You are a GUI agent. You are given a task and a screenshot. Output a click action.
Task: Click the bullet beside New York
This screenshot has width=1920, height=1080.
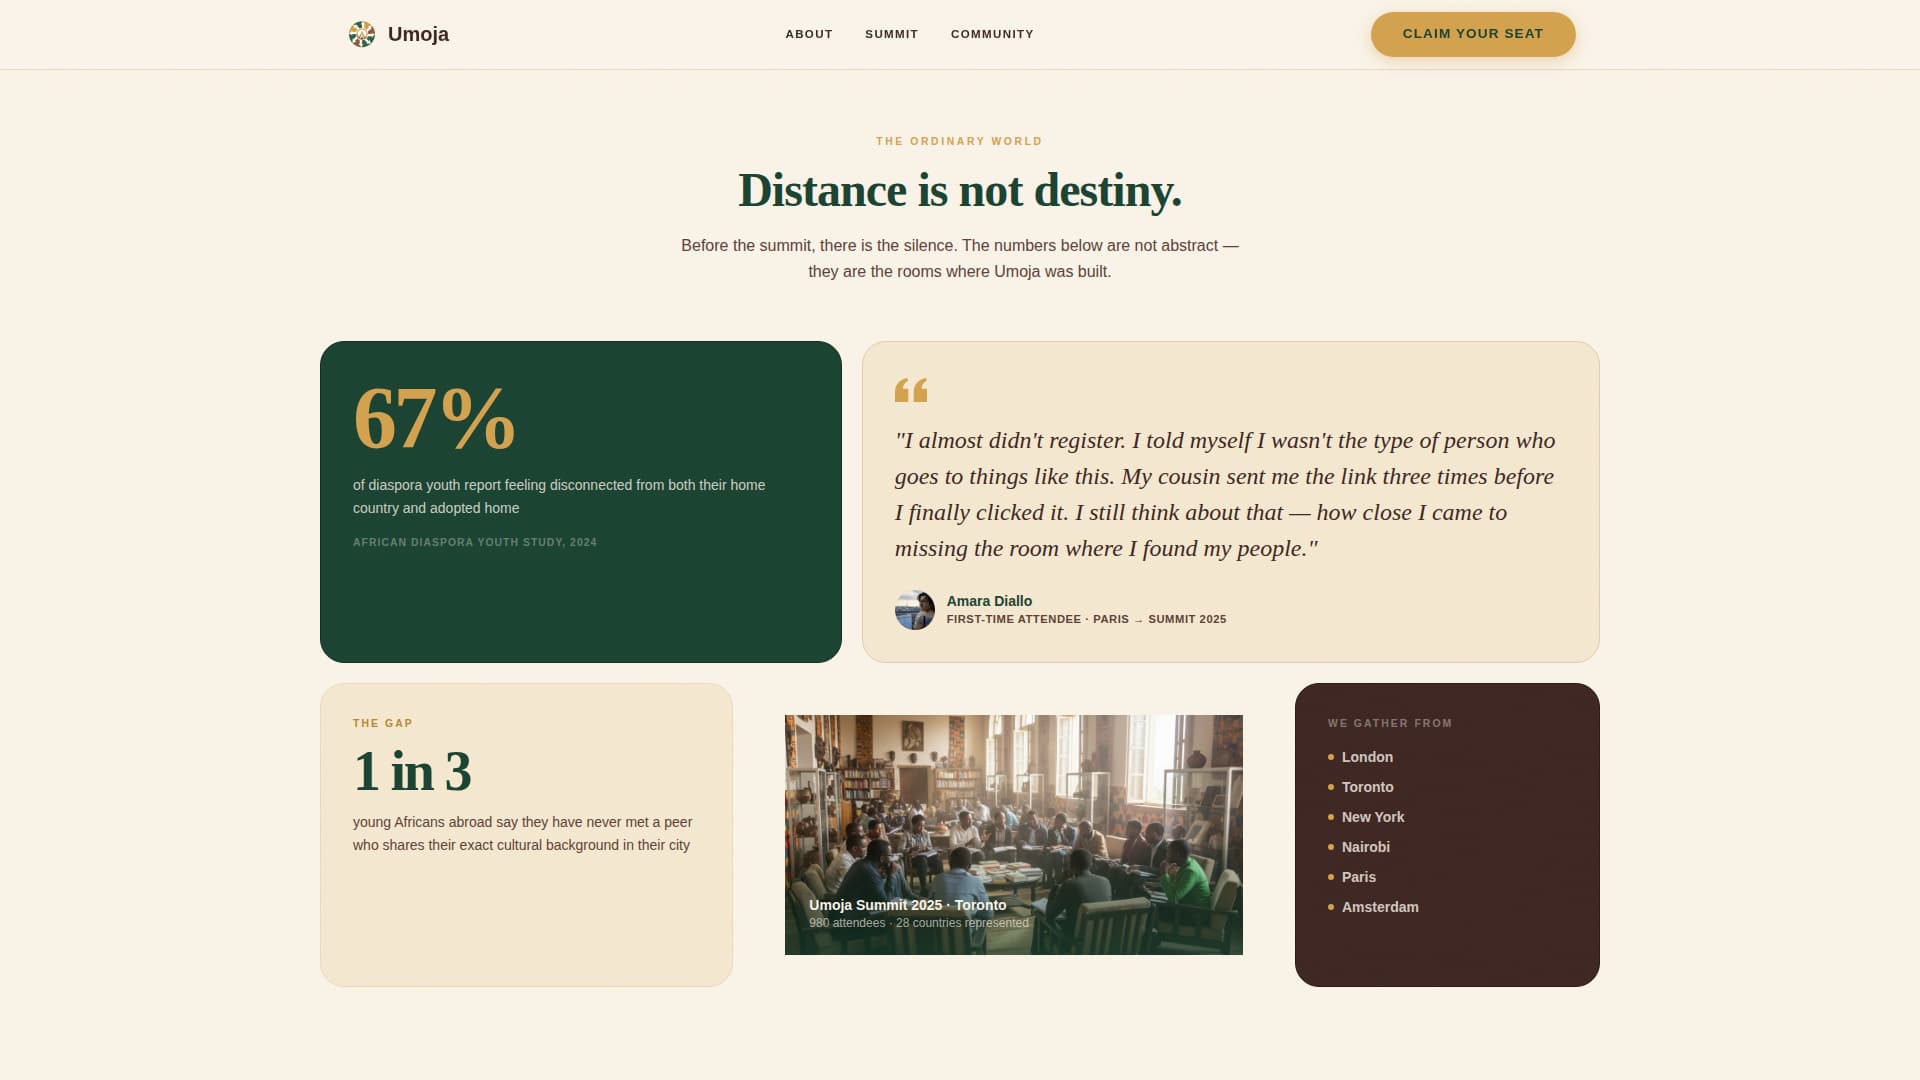coord(1332,818)
